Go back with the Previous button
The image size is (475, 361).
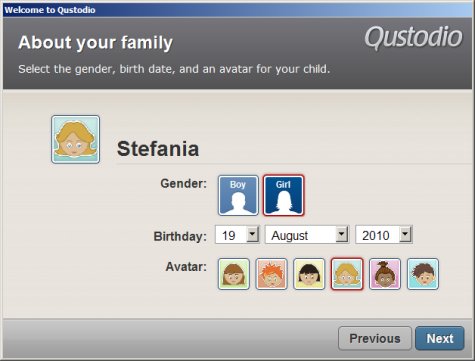click(x=375, y=338)
